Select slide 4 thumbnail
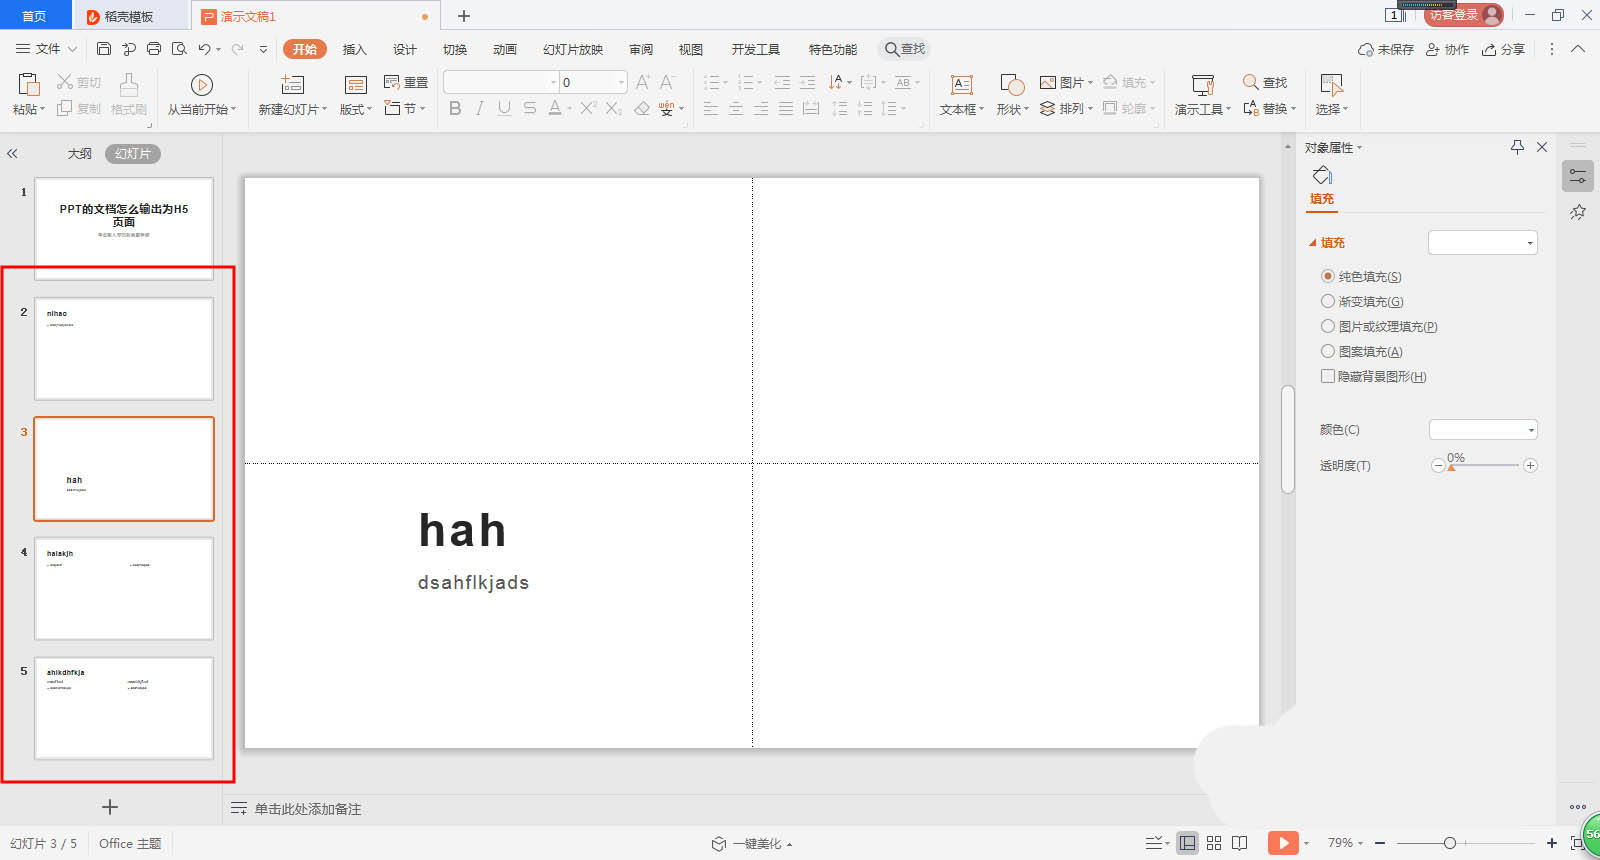1600x860 pixels. pos(124,588)
